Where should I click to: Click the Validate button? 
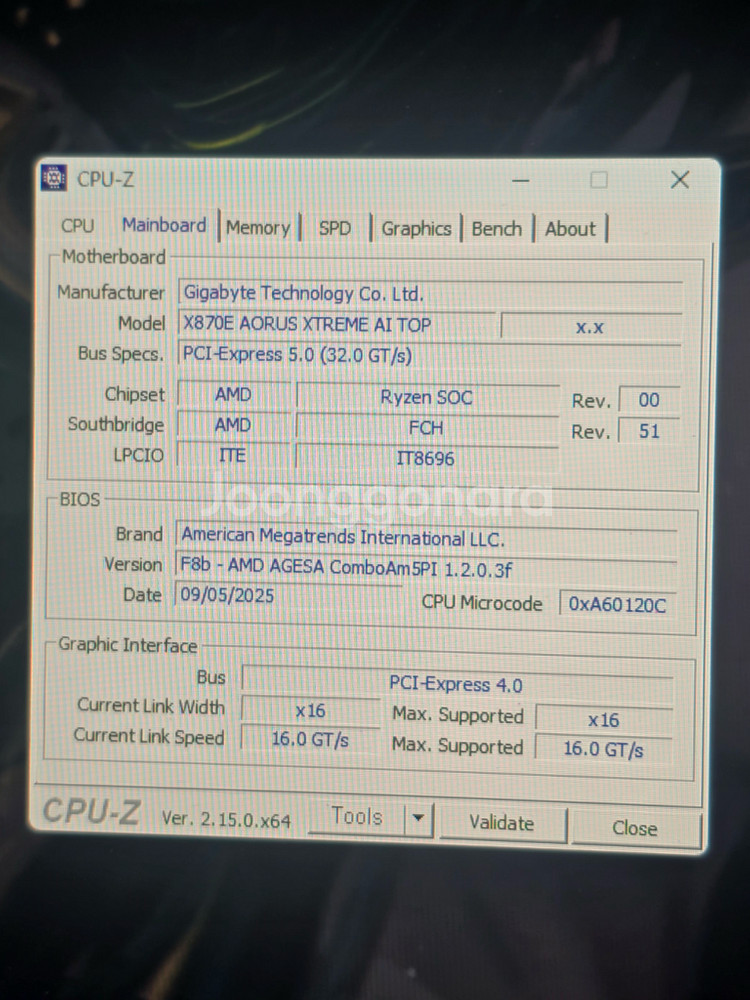[x=501, y=823]
